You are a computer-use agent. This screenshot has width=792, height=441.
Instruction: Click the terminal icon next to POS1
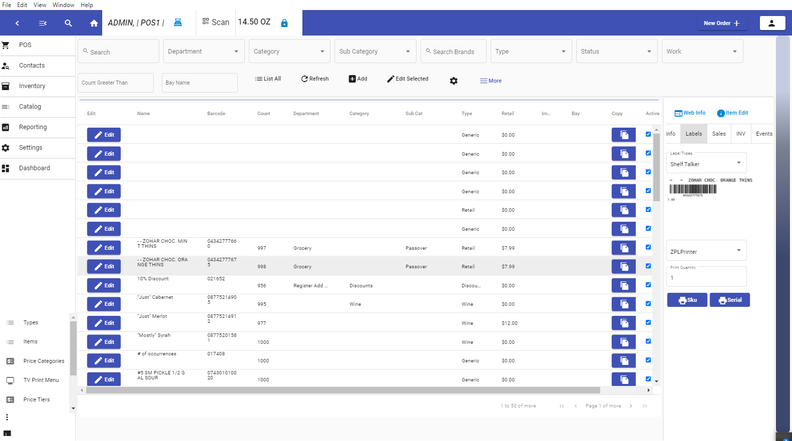click(178, 22)
